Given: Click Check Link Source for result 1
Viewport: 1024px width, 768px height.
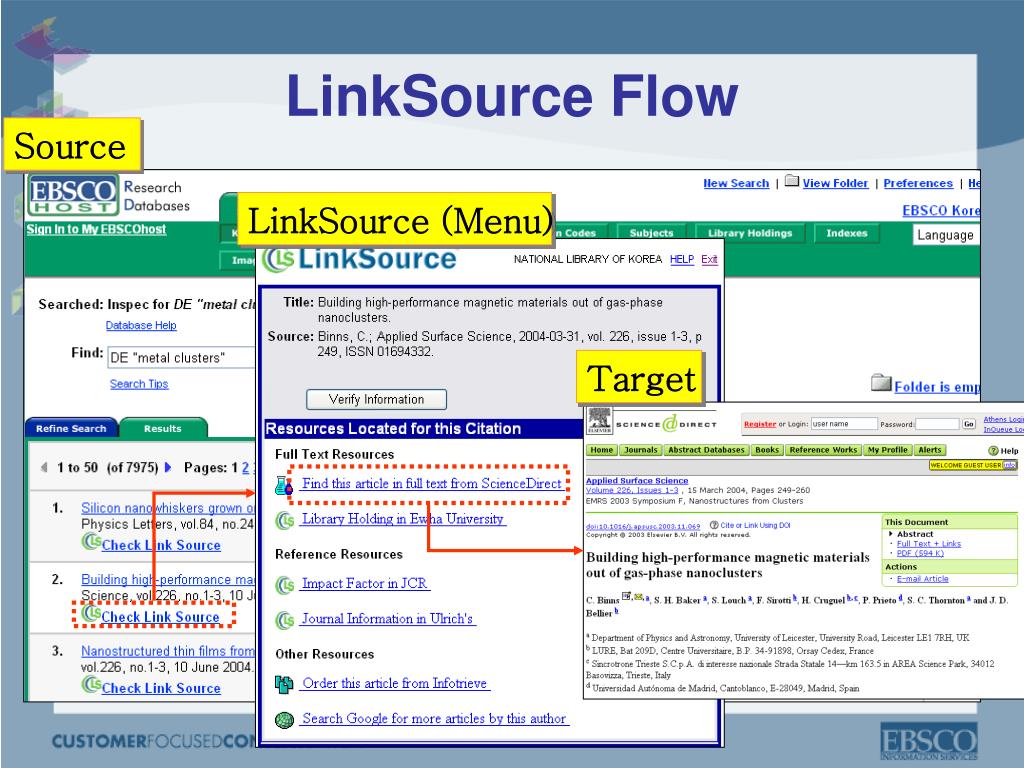Looking at the screenshot, I should 161,545.
